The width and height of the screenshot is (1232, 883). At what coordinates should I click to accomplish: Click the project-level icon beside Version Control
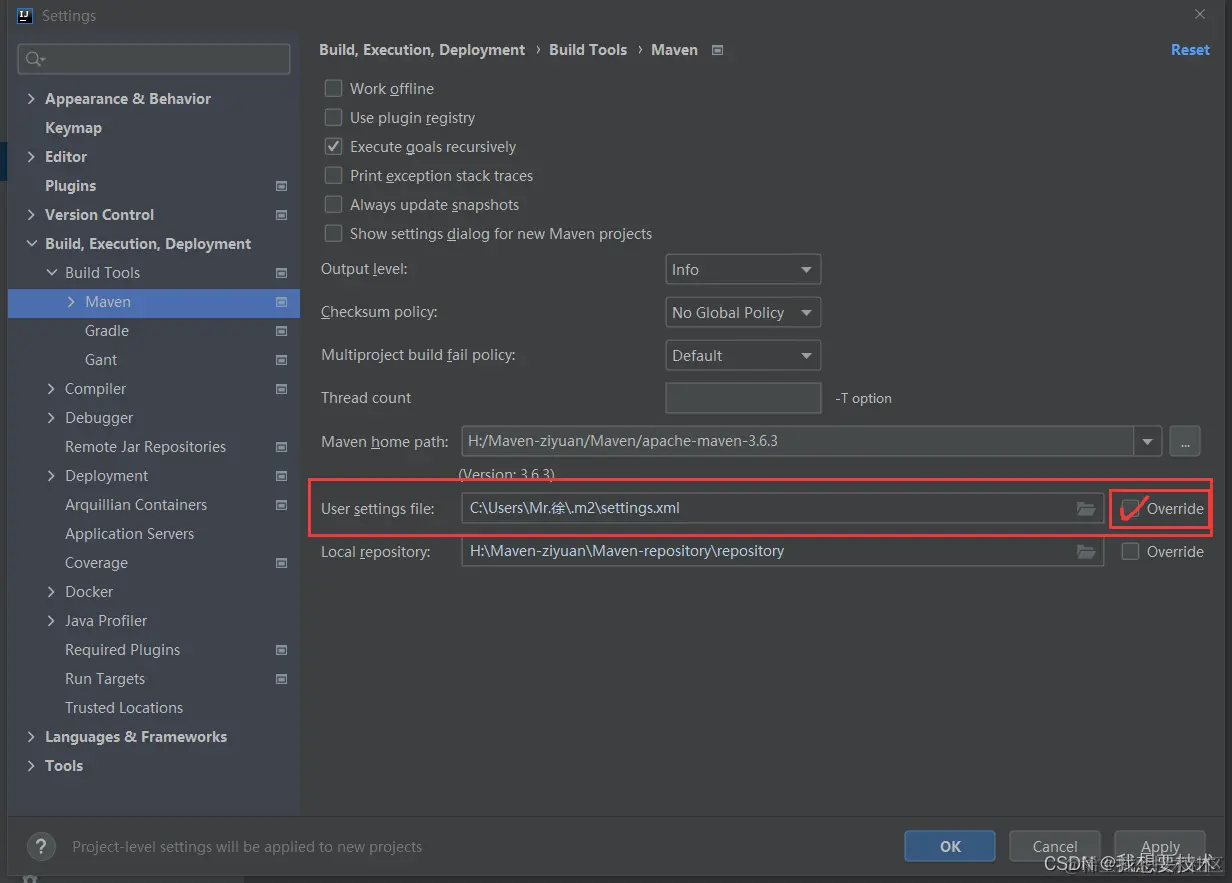[281, 215]
